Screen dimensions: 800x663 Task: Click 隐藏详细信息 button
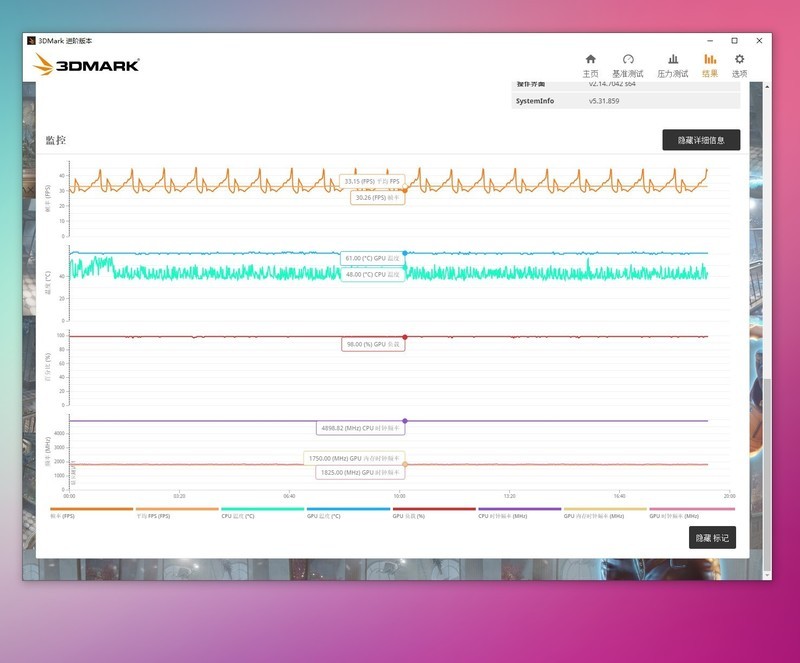[x=701, y=140]
